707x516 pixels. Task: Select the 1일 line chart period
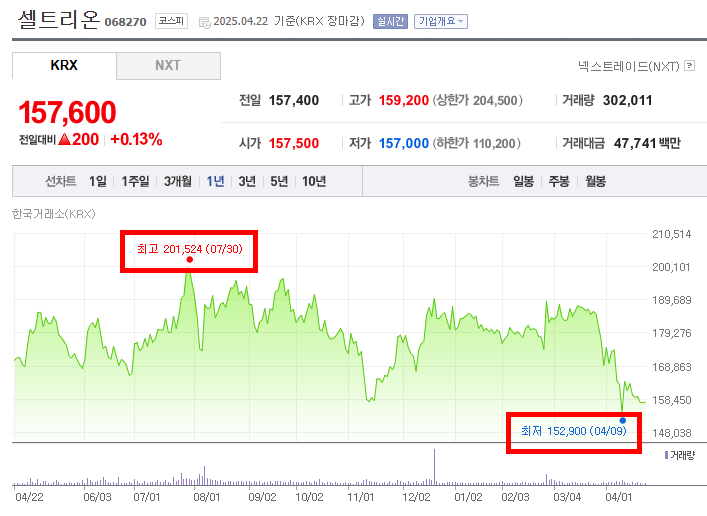coord(98,181)
